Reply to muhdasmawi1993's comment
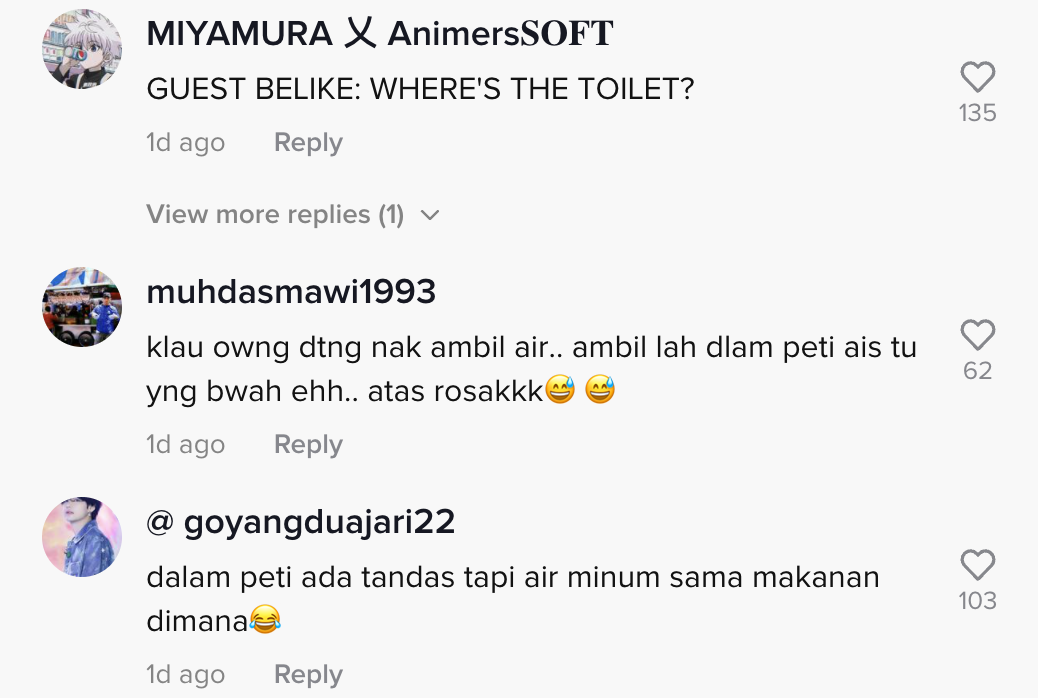The width and height of the screenshot is (1038, 698). (308, 444)
